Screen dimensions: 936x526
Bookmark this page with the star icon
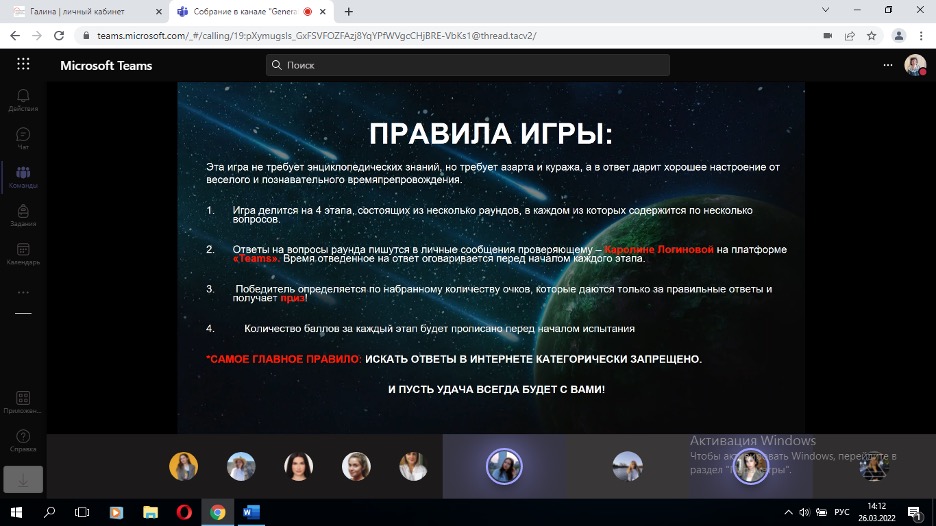click(871, 35)
